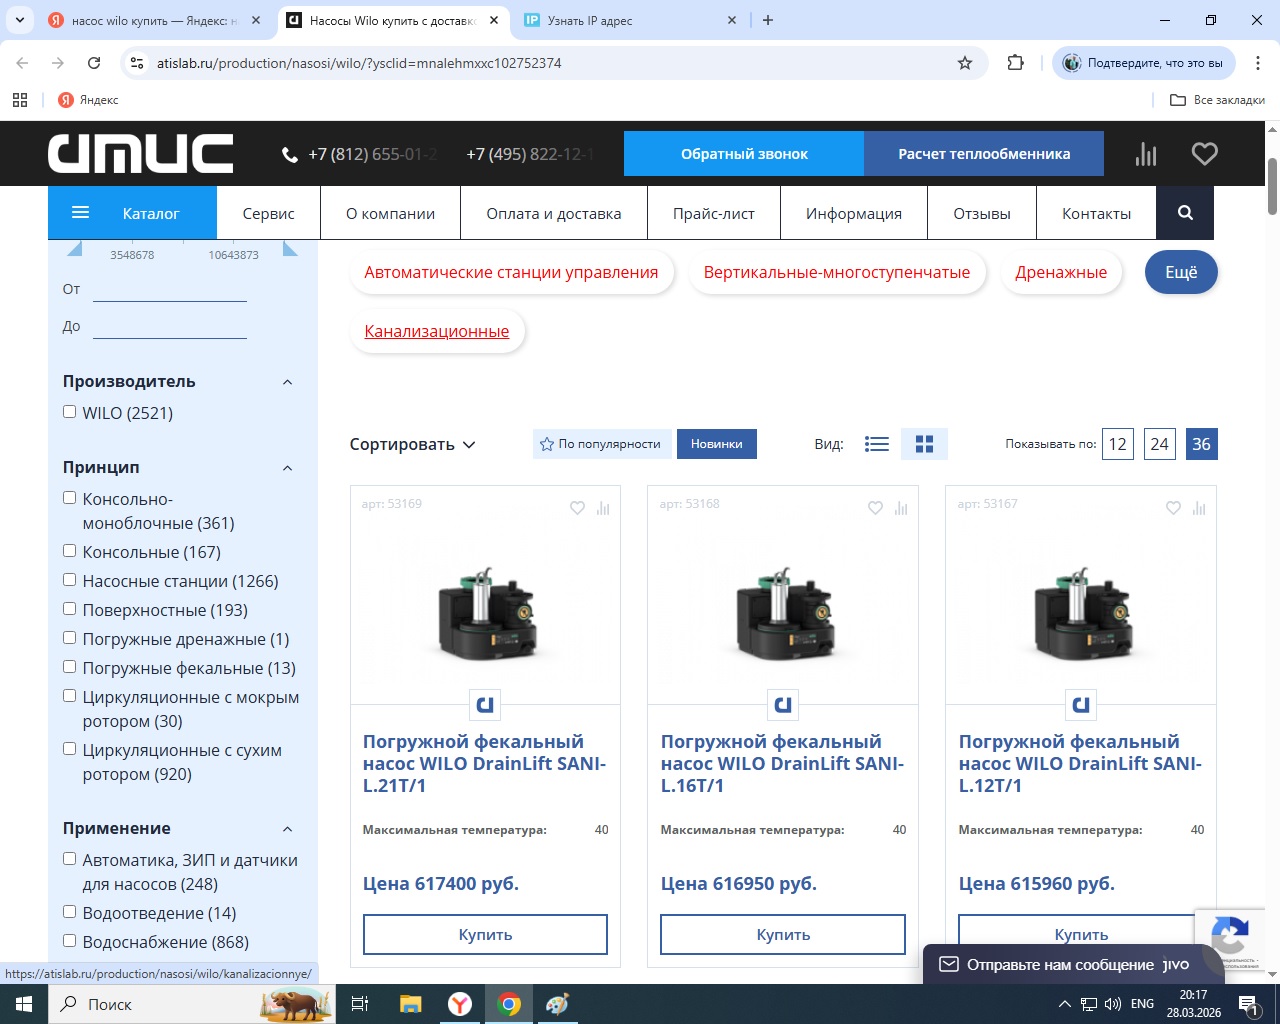Open favorites heart icon in header

(x=1205, y=154)
